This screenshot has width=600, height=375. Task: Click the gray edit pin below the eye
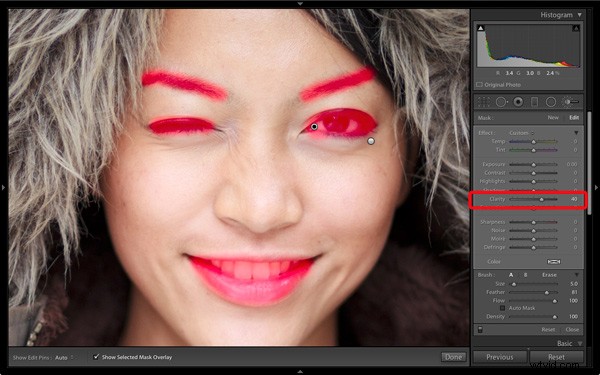click(370, 141)
